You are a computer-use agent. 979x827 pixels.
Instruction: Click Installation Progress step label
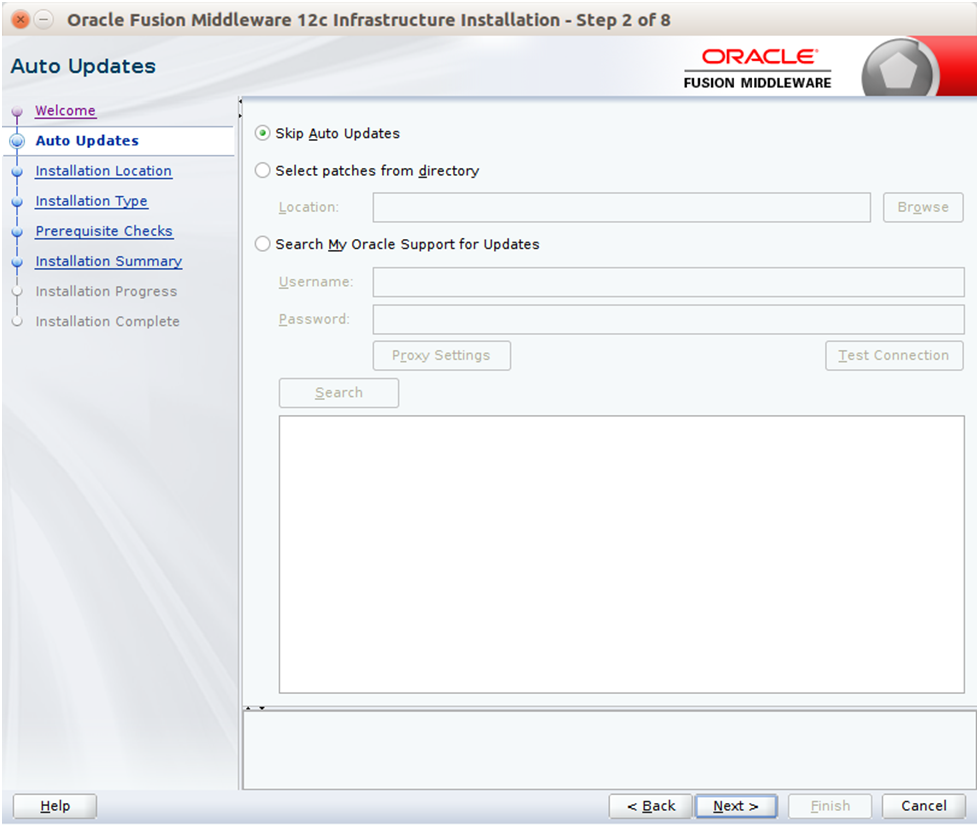pos(106,291)
